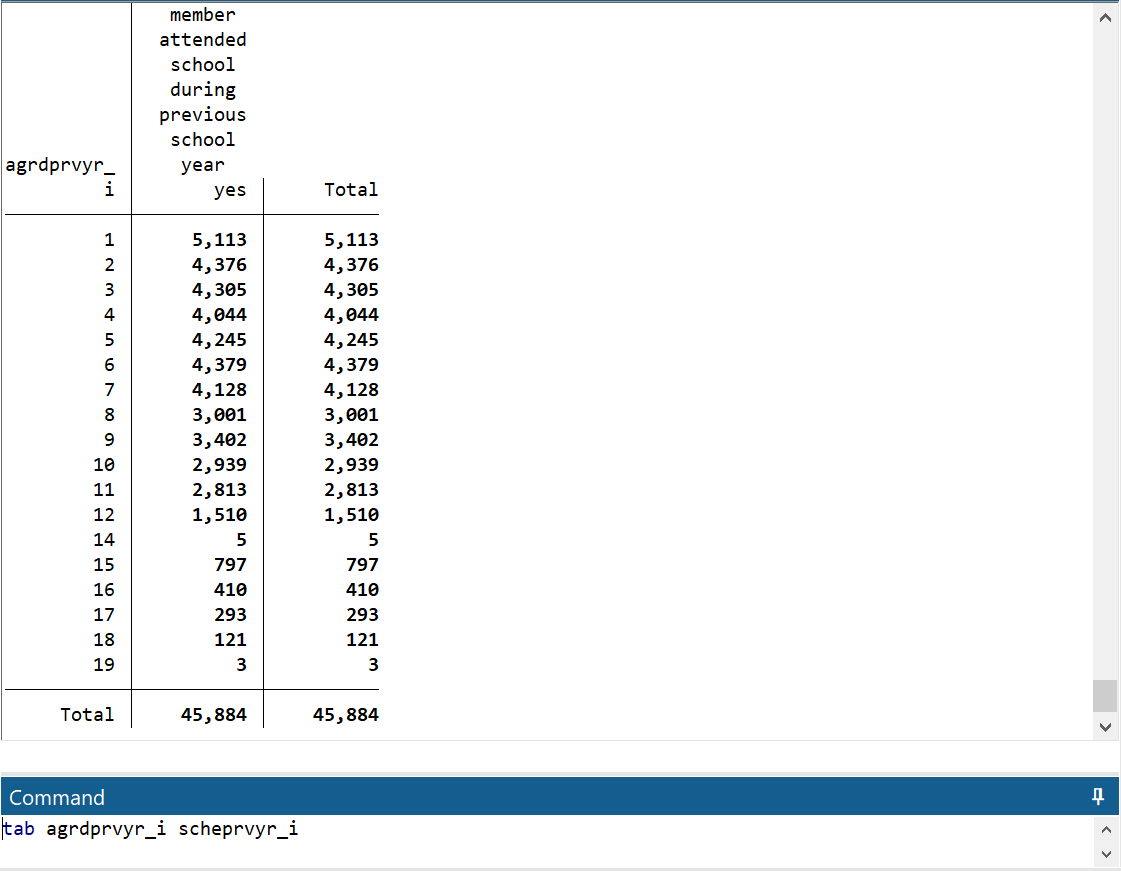
Task: Click row label 19 in the table
Action: [104, 665]
